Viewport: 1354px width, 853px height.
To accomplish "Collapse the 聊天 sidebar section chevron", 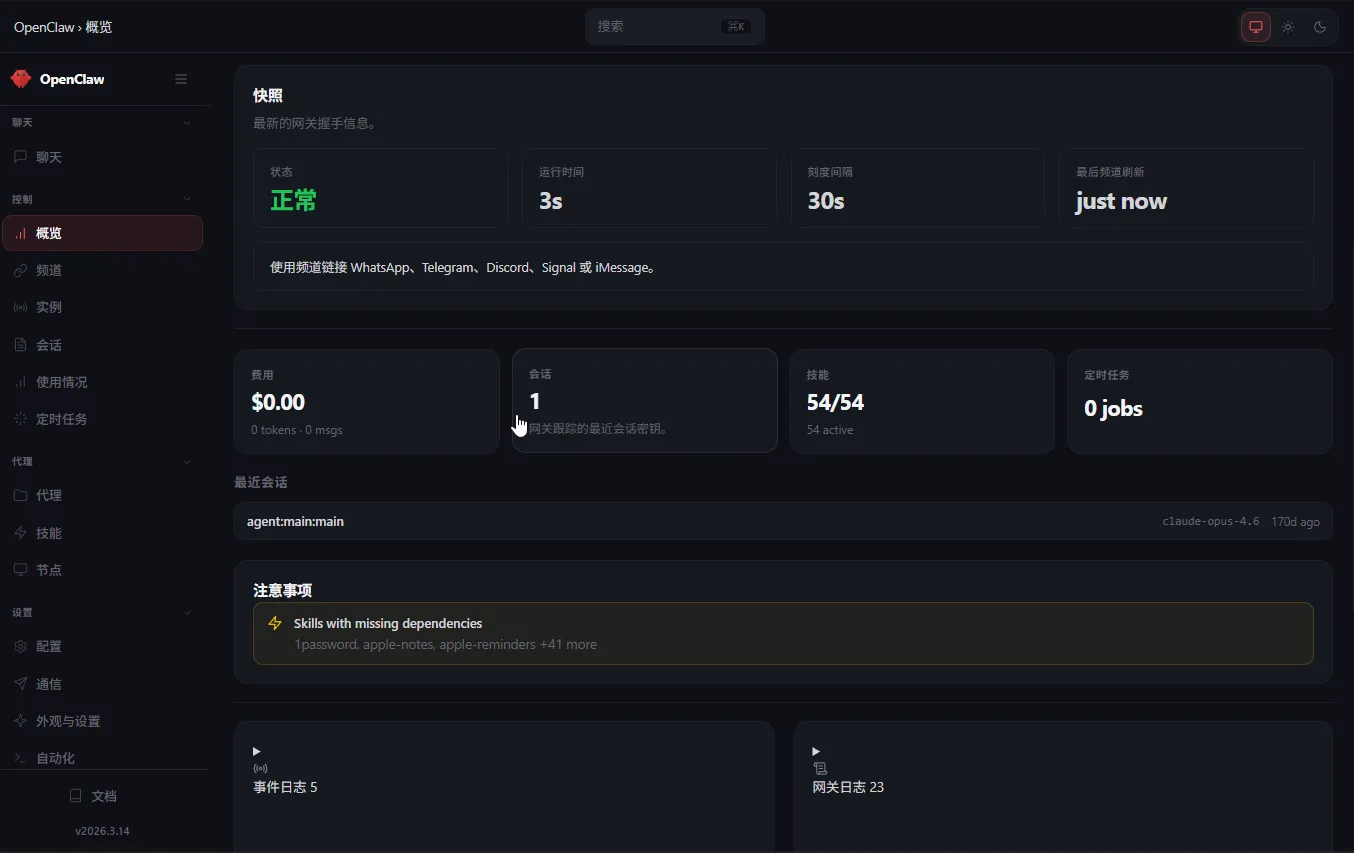I will [187, 122].
